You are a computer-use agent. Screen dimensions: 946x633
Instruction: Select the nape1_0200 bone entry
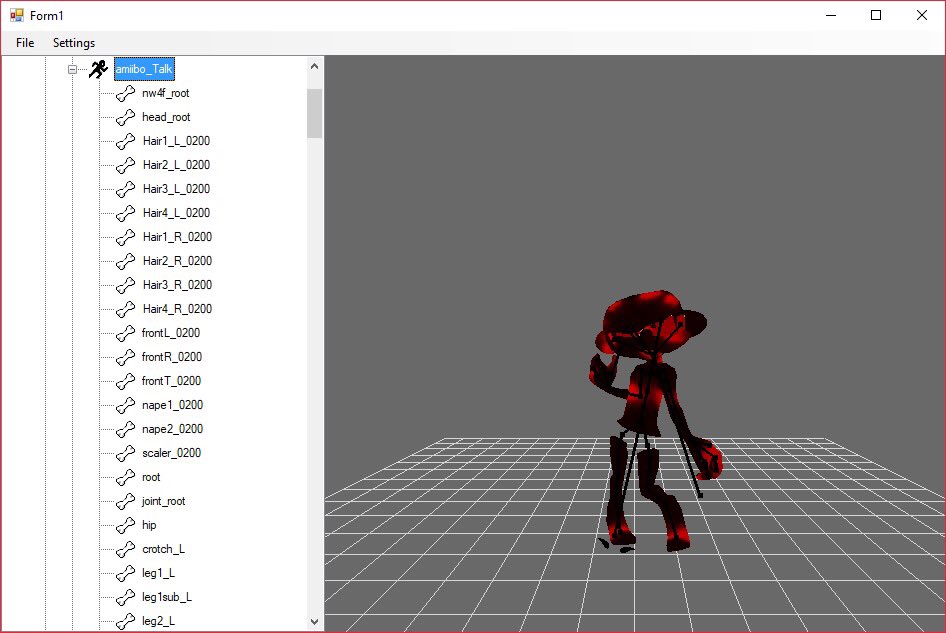172,405
